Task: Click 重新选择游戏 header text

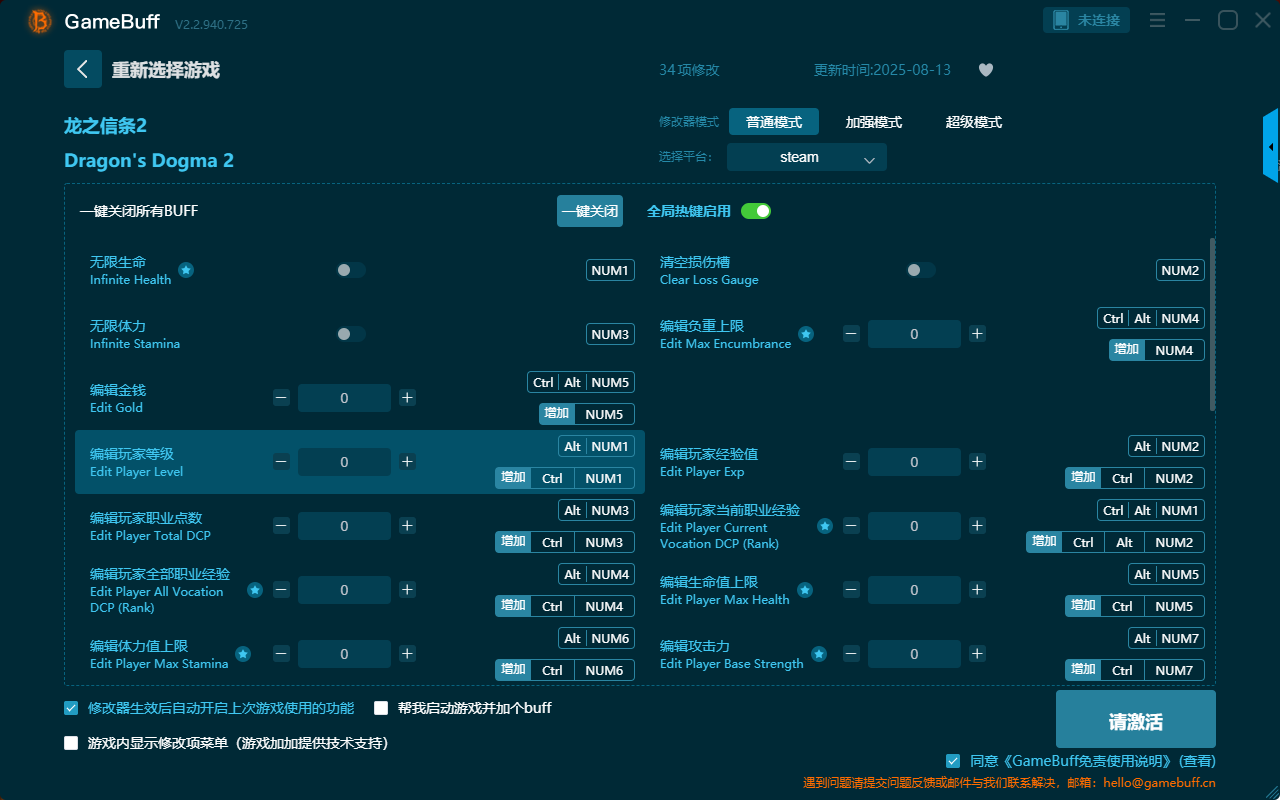Action: tap(166, 70)
